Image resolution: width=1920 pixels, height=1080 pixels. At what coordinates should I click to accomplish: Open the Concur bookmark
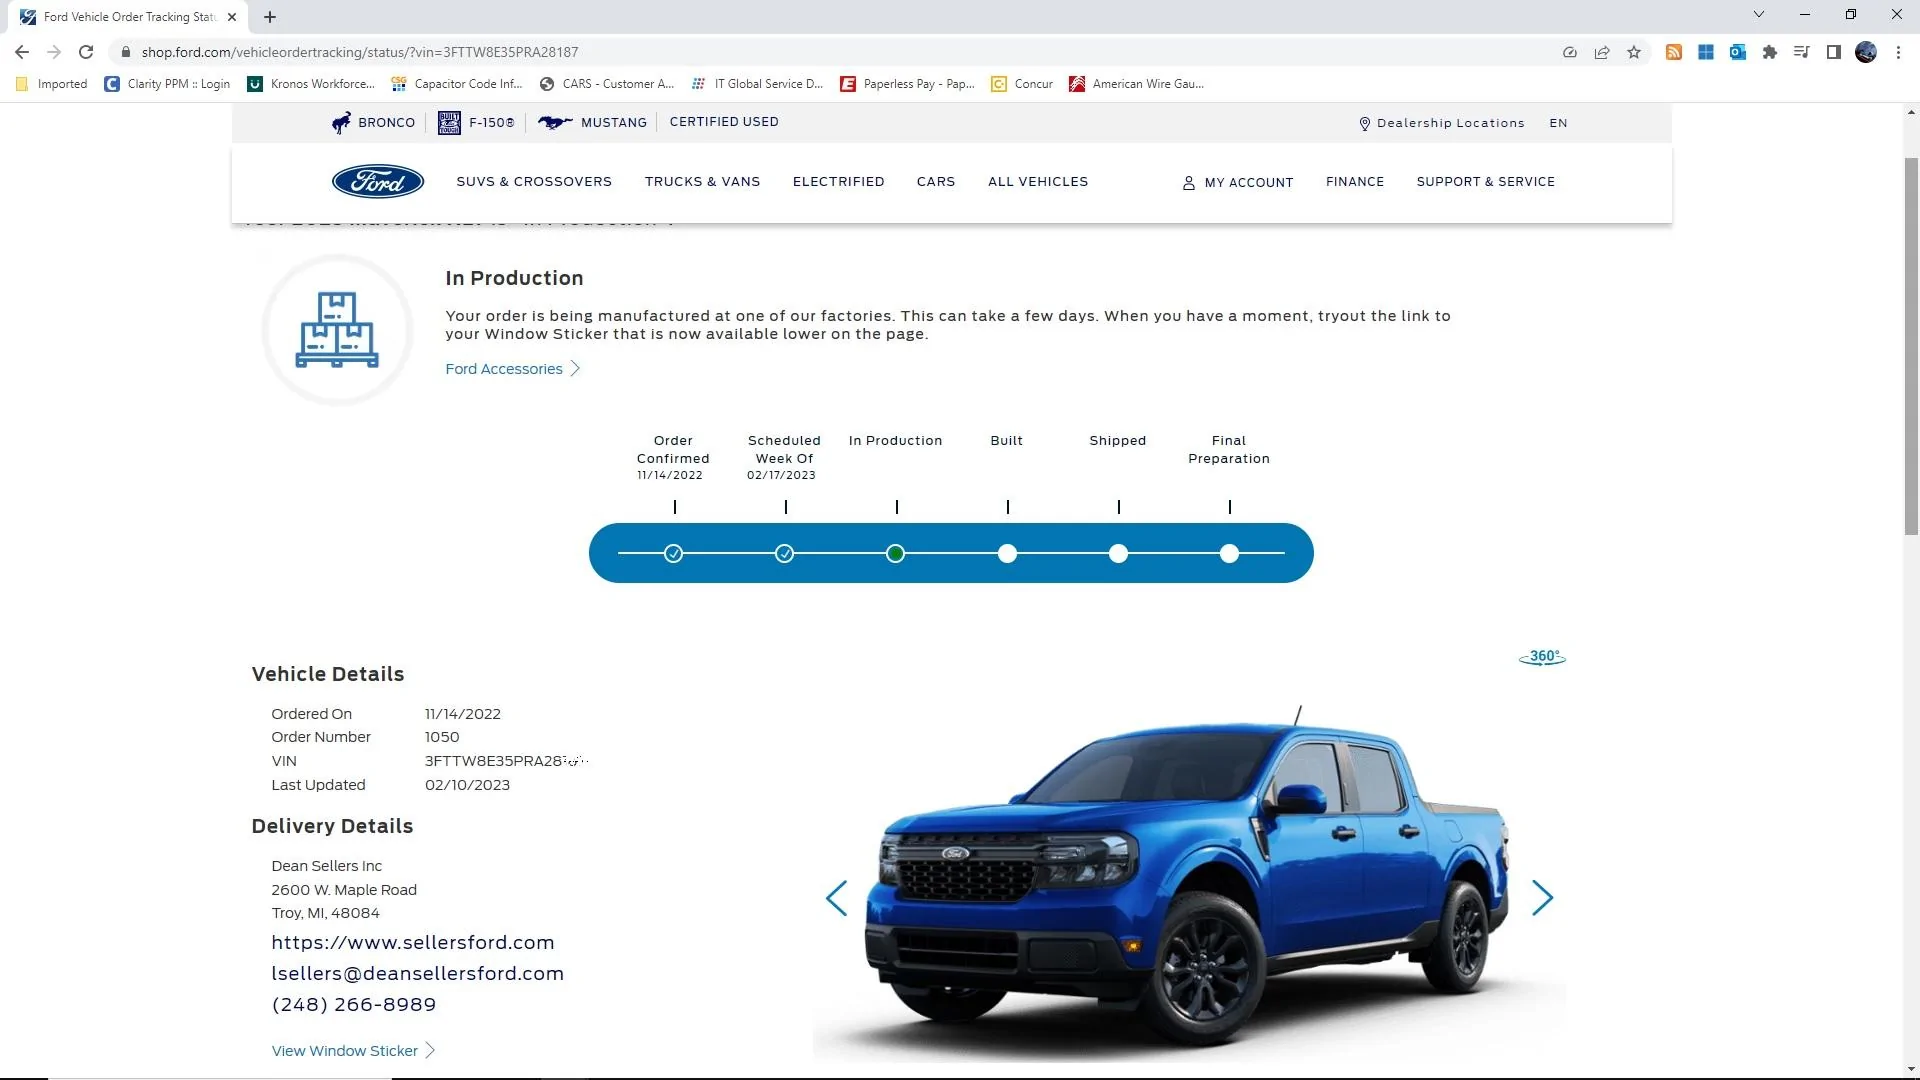tap(1022, 84)
